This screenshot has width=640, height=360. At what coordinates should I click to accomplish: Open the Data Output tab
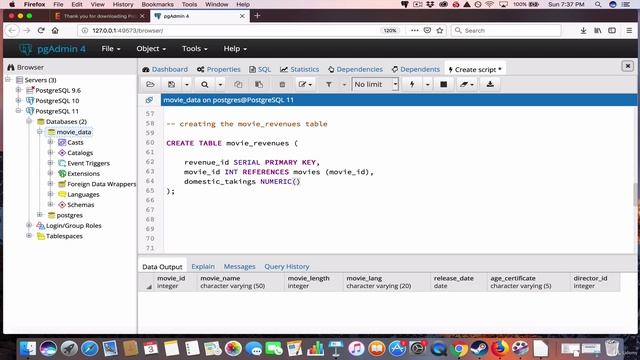tap(162, 267)
